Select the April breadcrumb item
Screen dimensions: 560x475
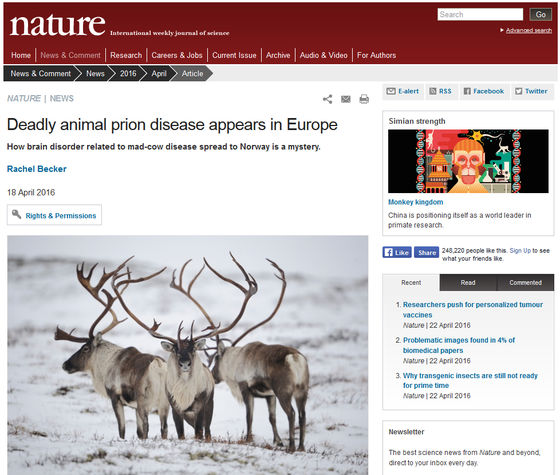[159, 74]
